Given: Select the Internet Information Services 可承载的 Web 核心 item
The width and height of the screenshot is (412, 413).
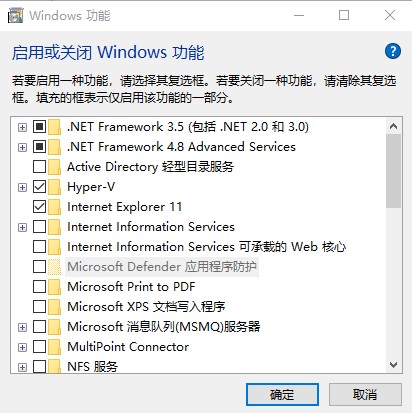Looking at the screenshot, I should coord(206,247).
